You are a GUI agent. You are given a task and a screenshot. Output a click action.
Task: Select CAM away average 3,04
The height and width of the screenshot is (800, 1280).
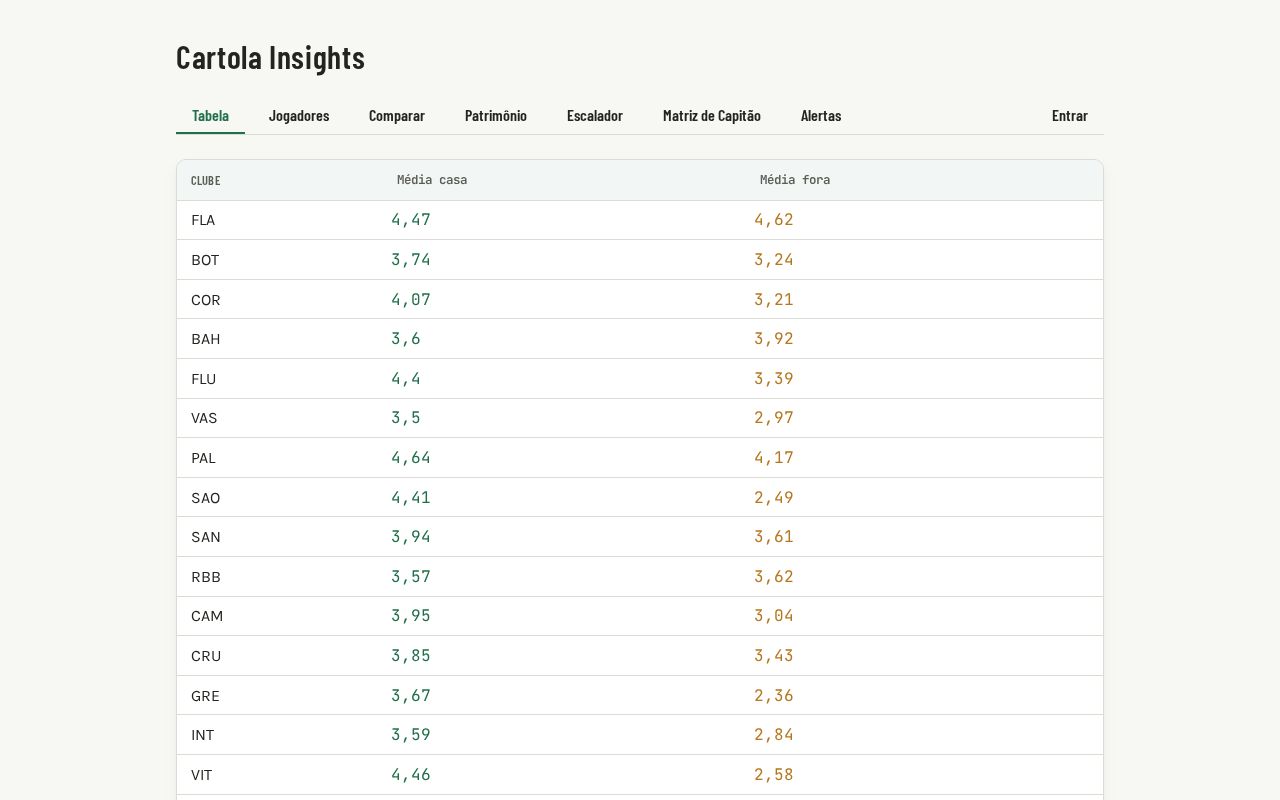click(774, 616)
